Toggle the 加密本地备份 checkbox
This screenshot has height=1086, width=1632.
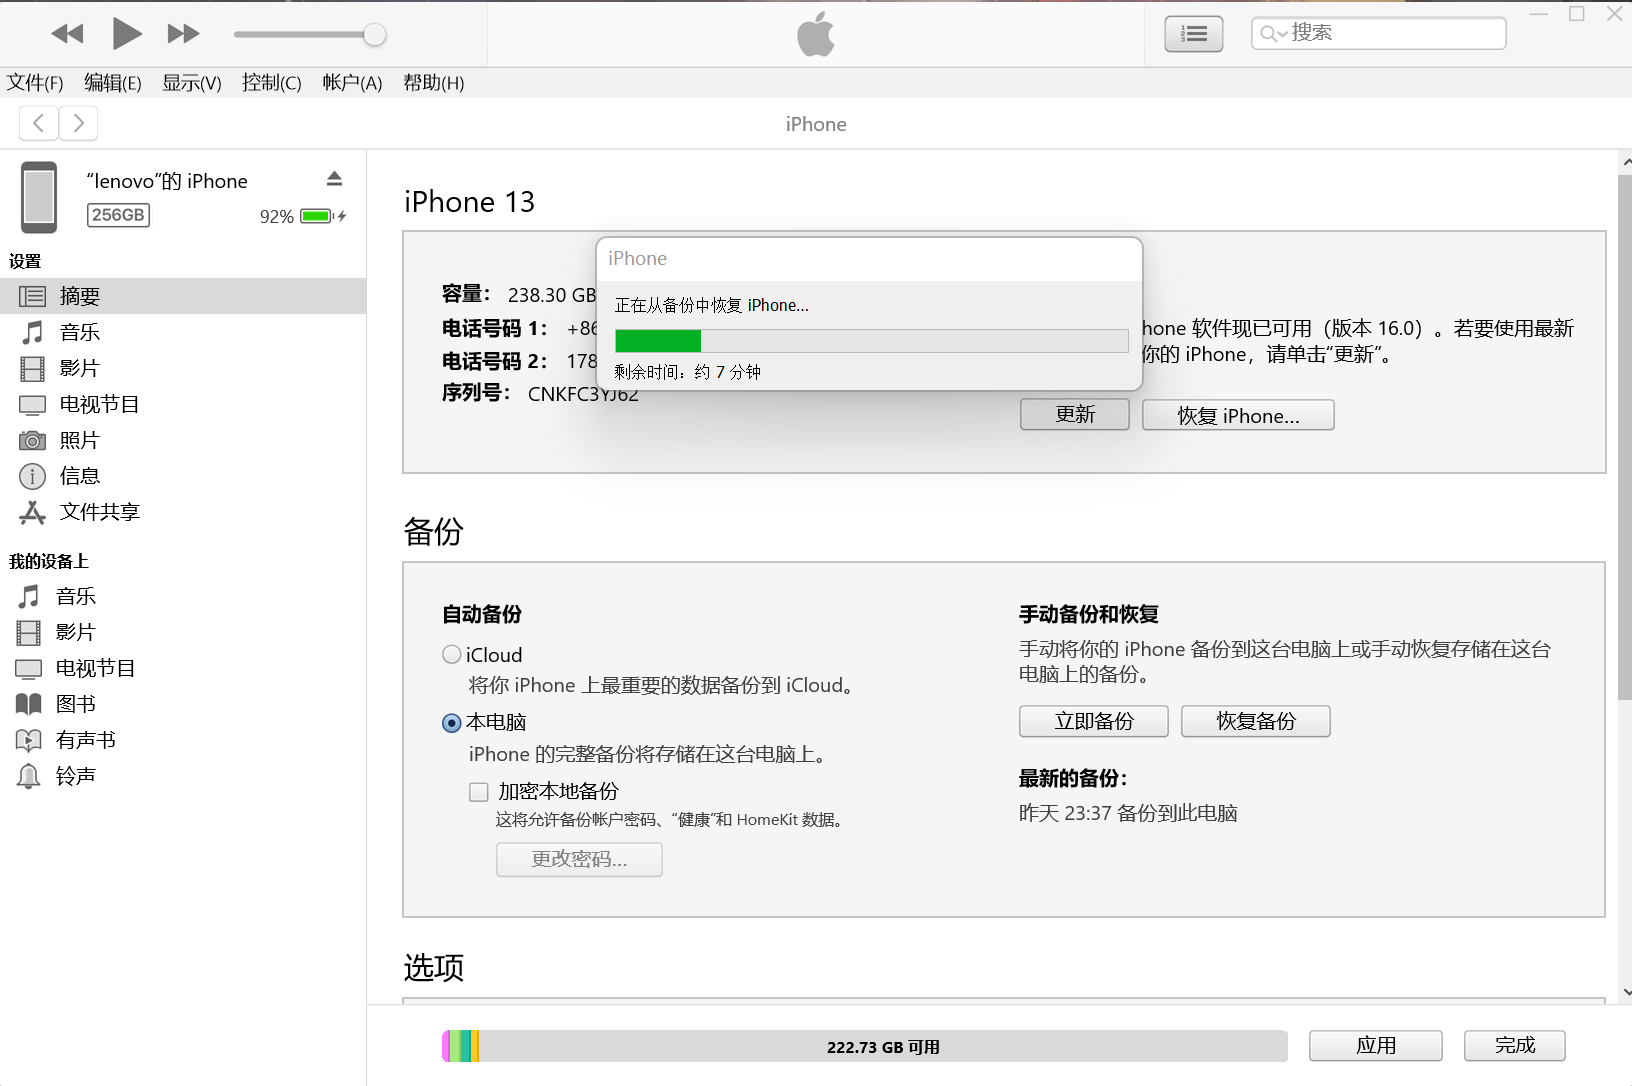[479, 792]
